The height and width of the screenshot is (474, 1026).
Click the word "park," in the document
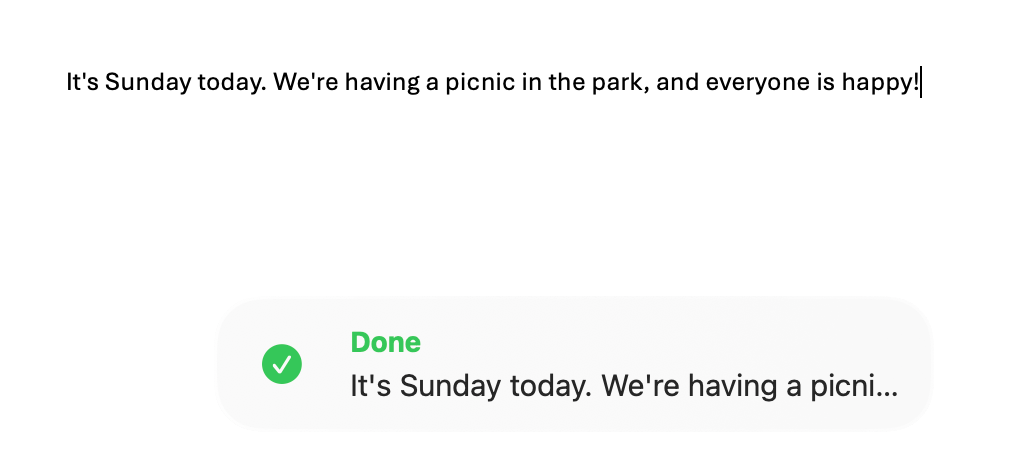pos(619,82)
